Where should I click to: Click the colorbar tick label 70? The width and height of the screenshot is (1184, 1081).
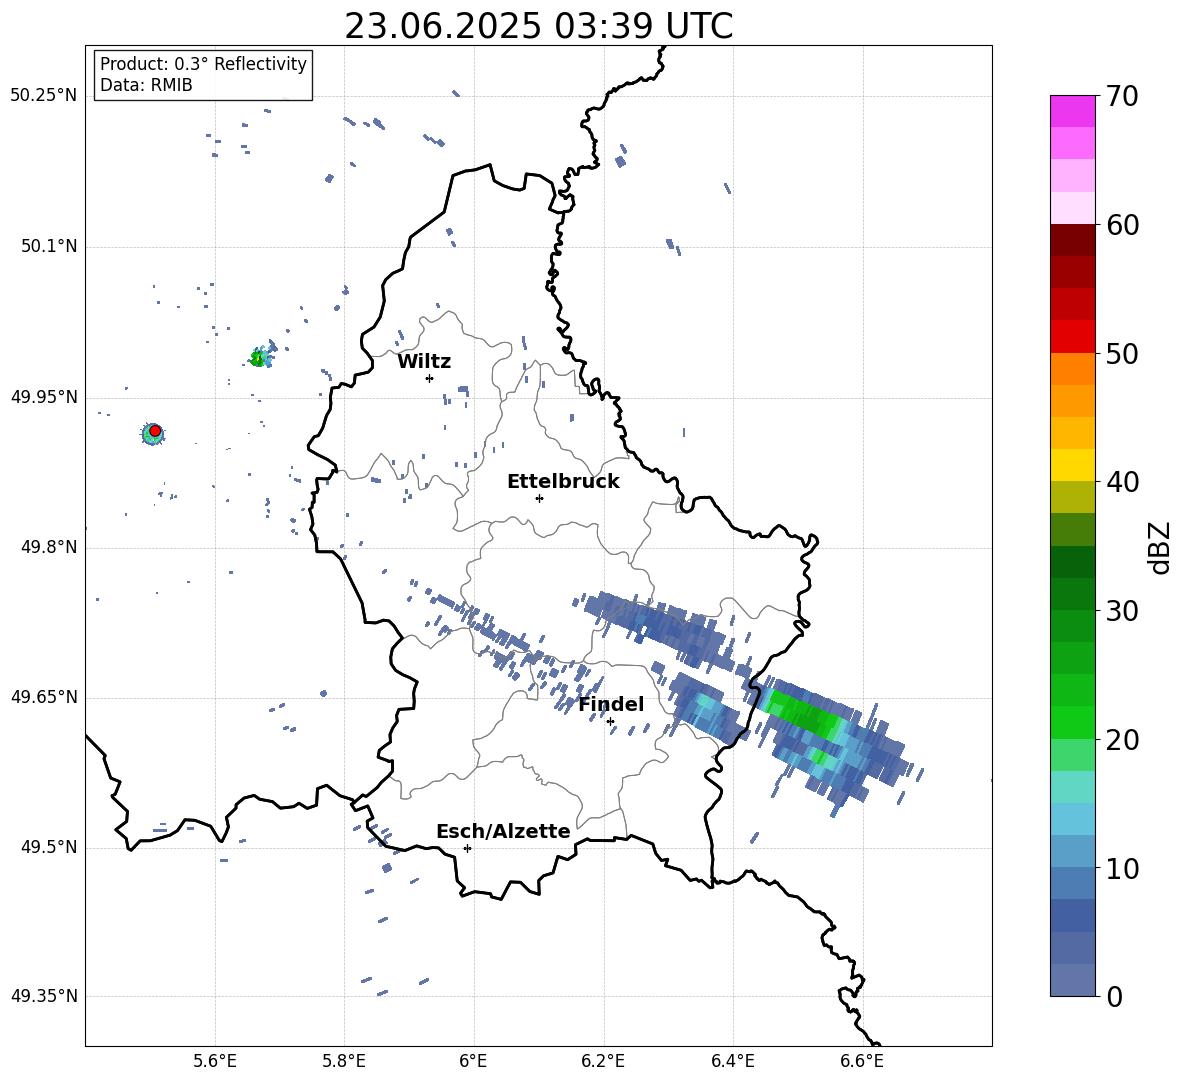coord(1122,96)
